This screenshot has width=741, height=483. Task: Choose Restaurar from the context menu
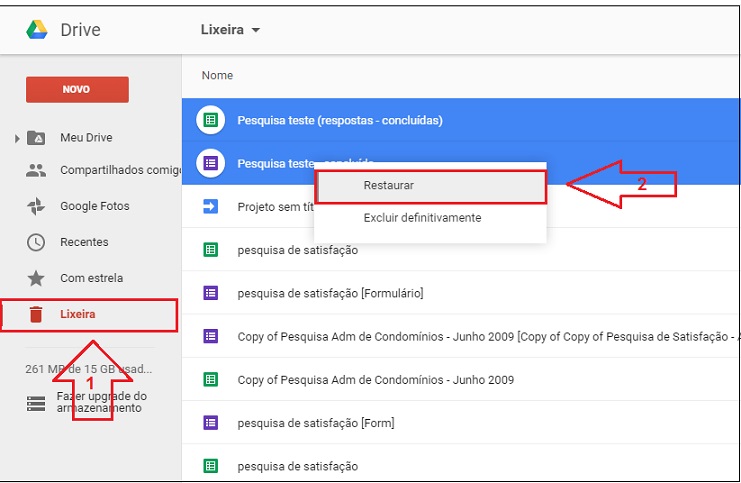coord(389,186)
